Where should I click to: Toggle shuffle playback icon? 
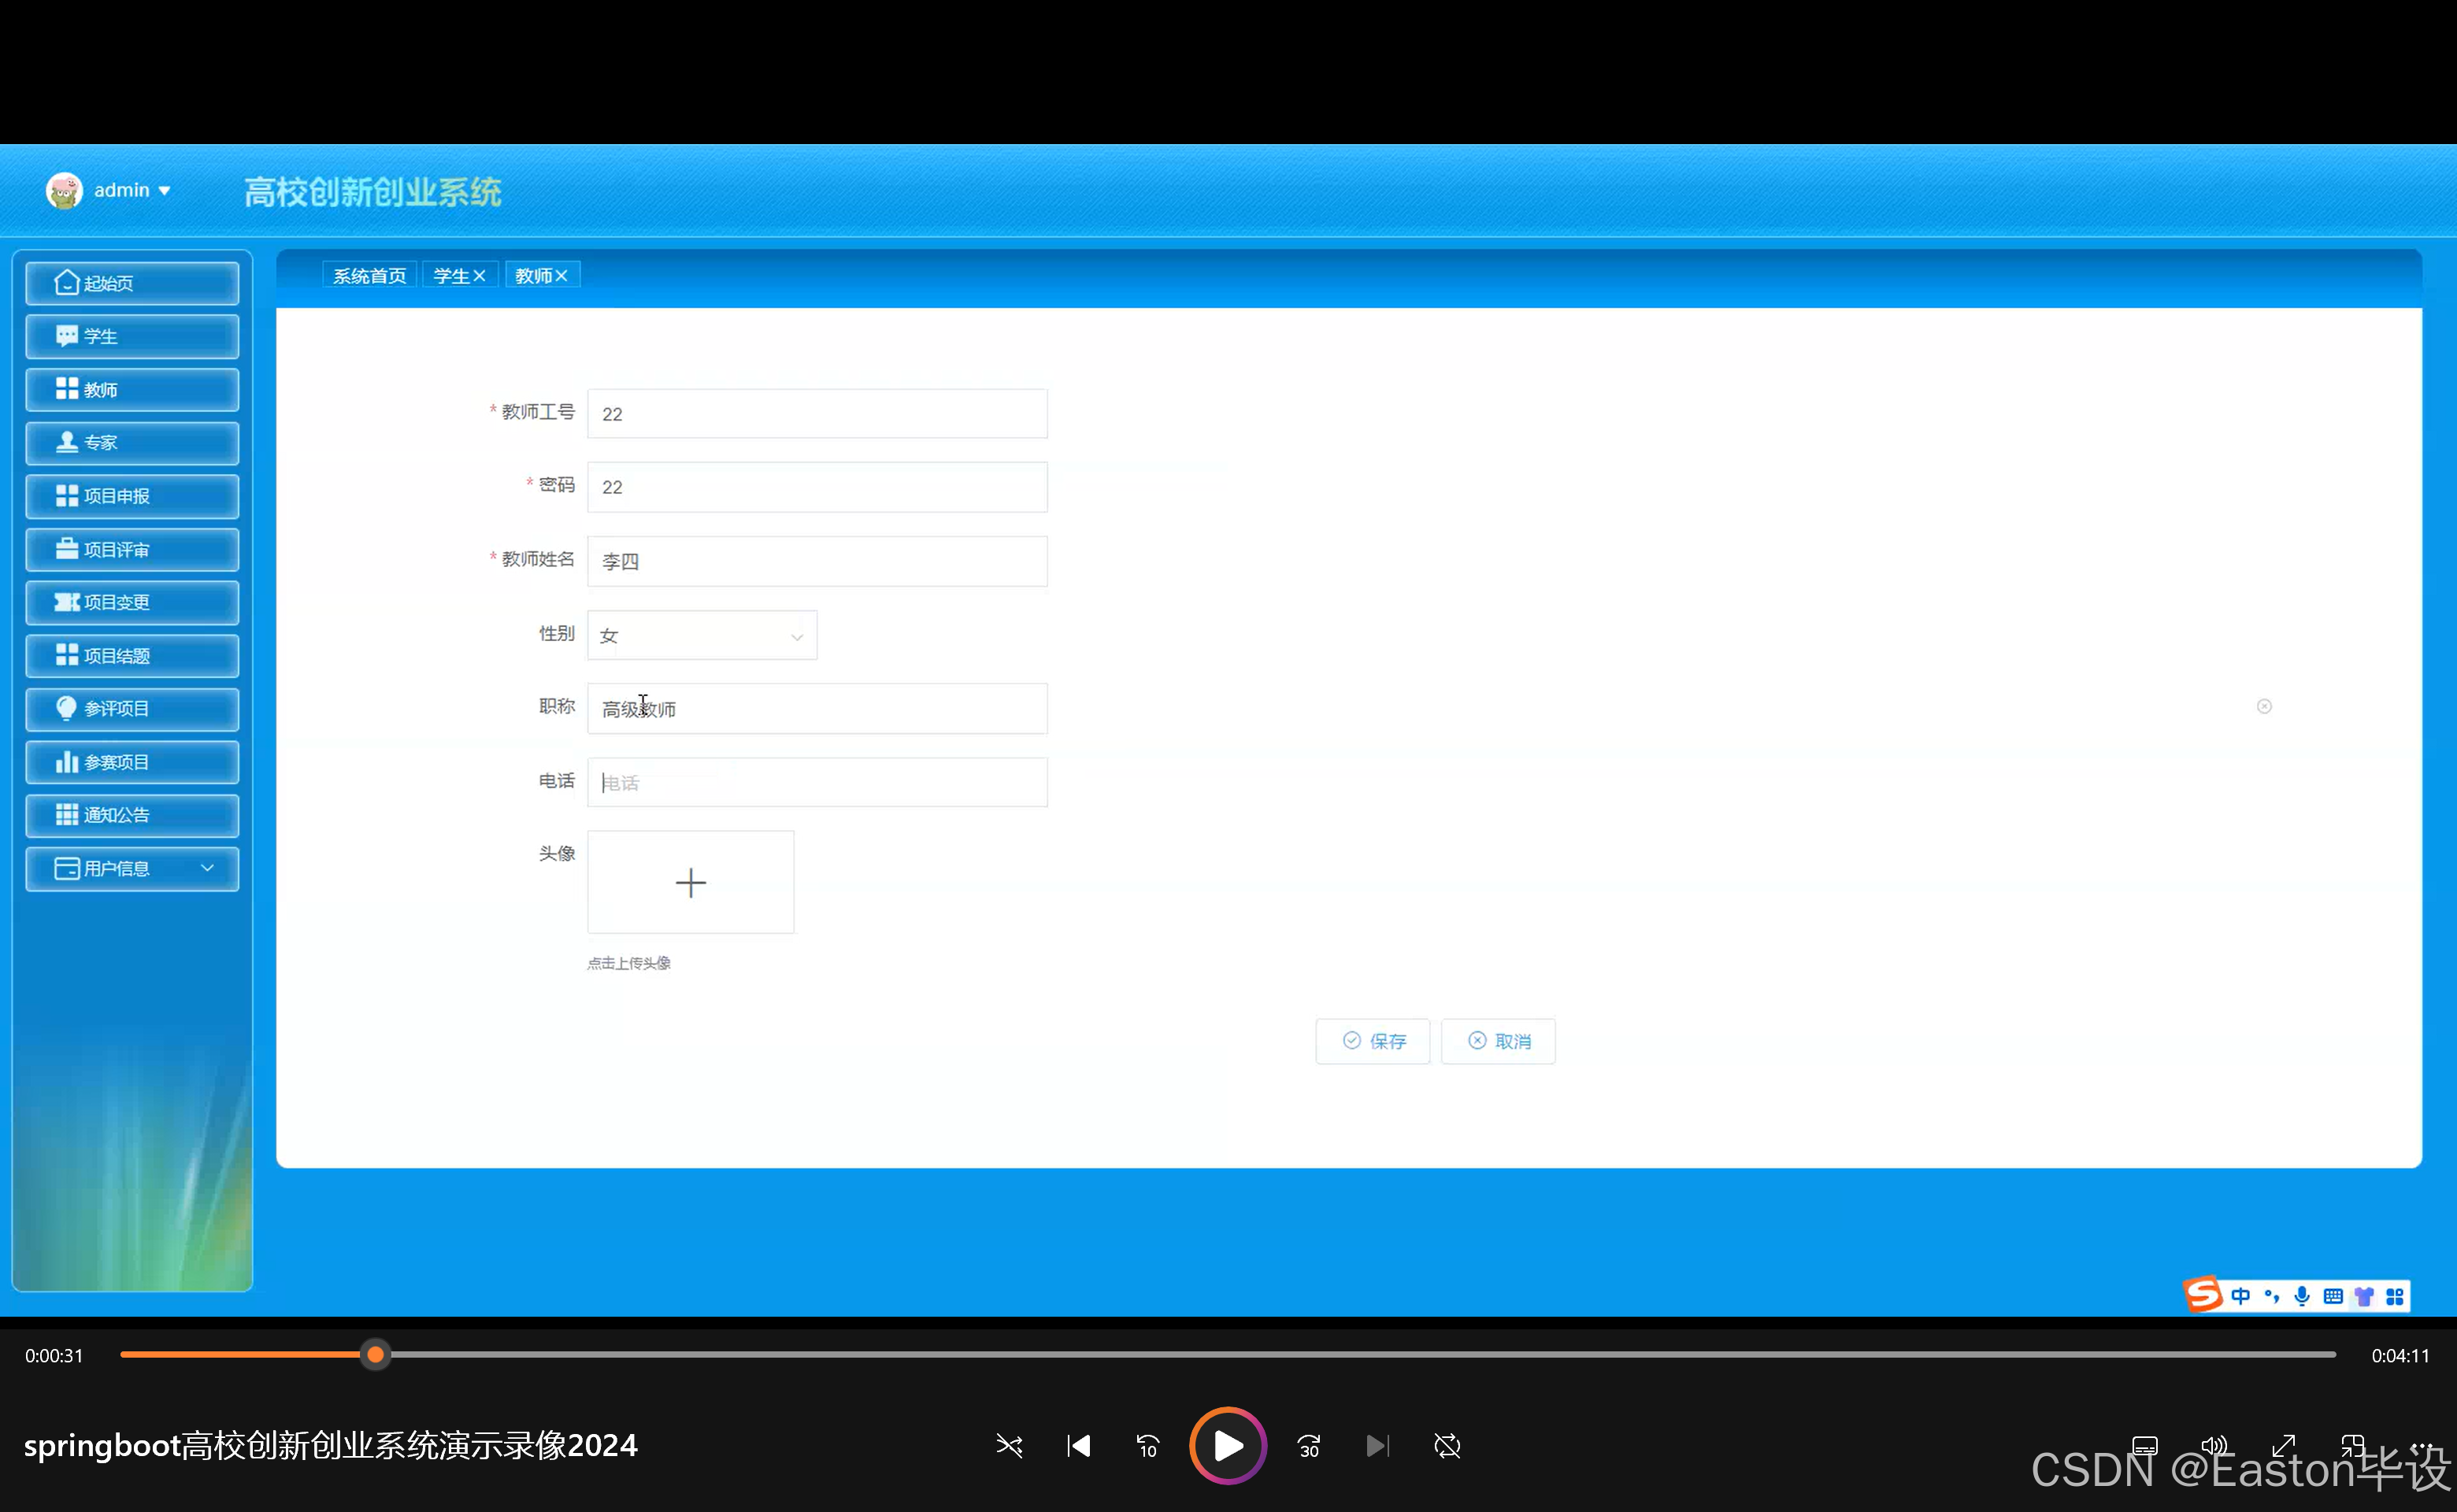point(1009,1445)
